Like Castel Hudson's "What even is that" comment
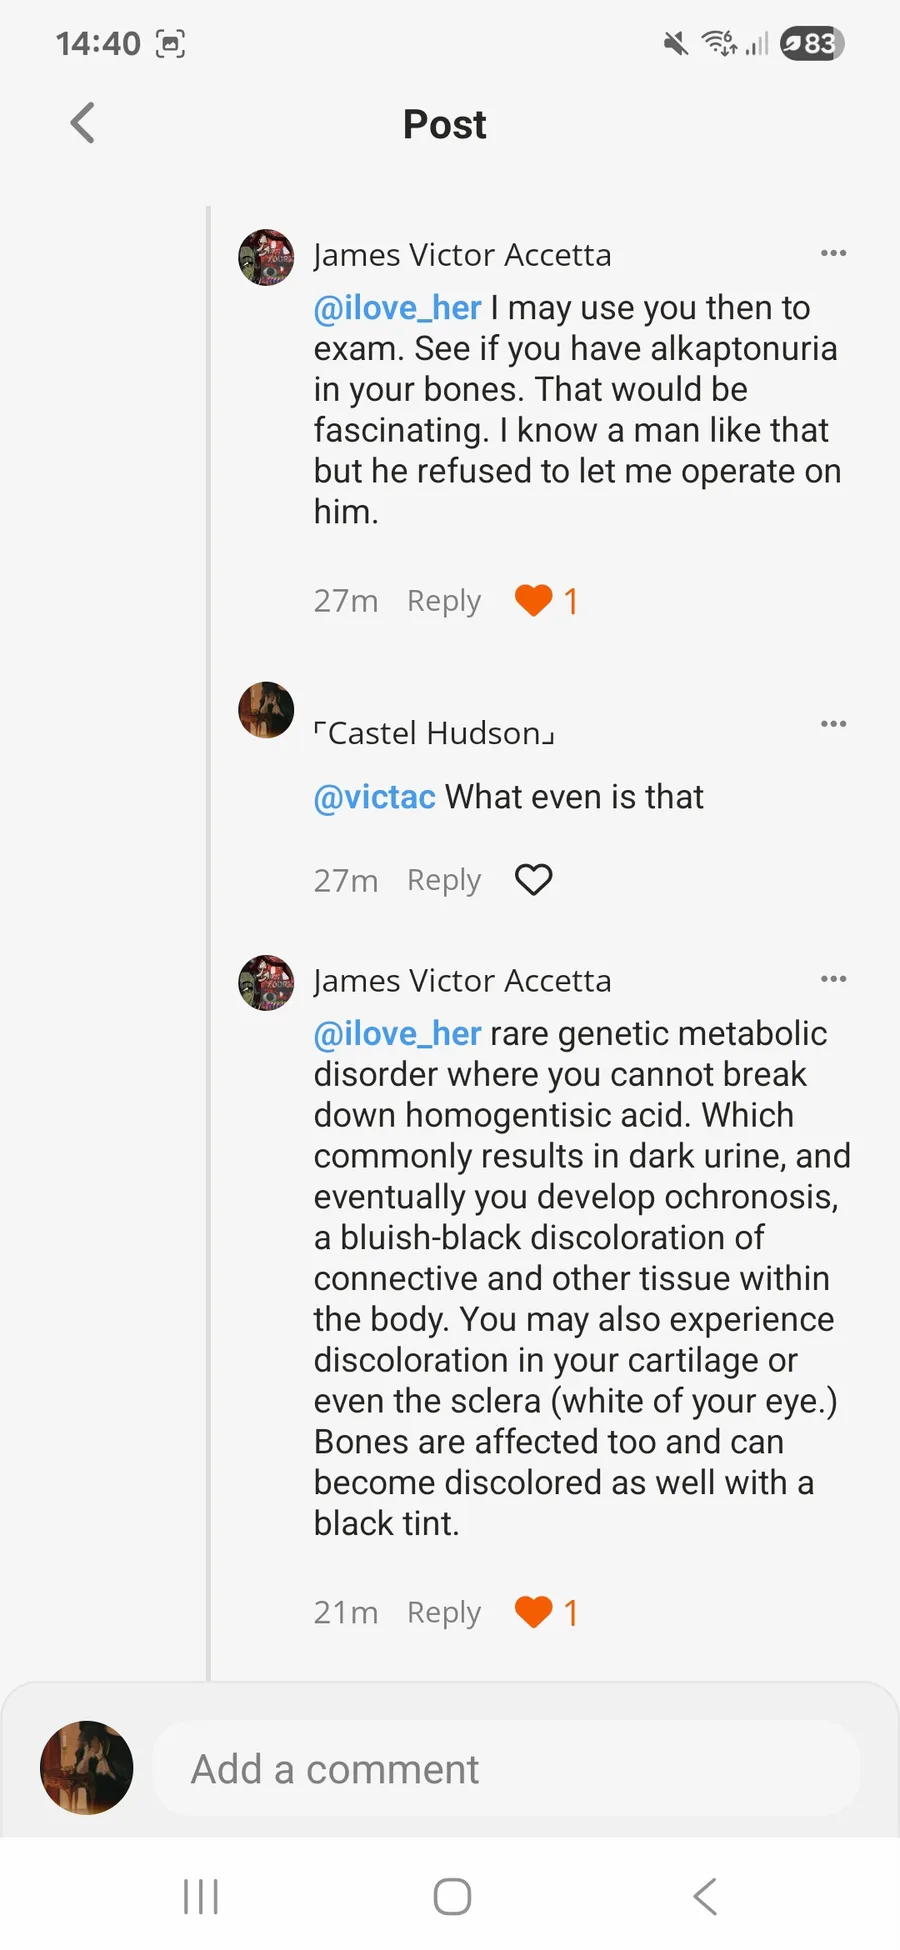This screenshot has width=900, height=1950. coord(534,880)
